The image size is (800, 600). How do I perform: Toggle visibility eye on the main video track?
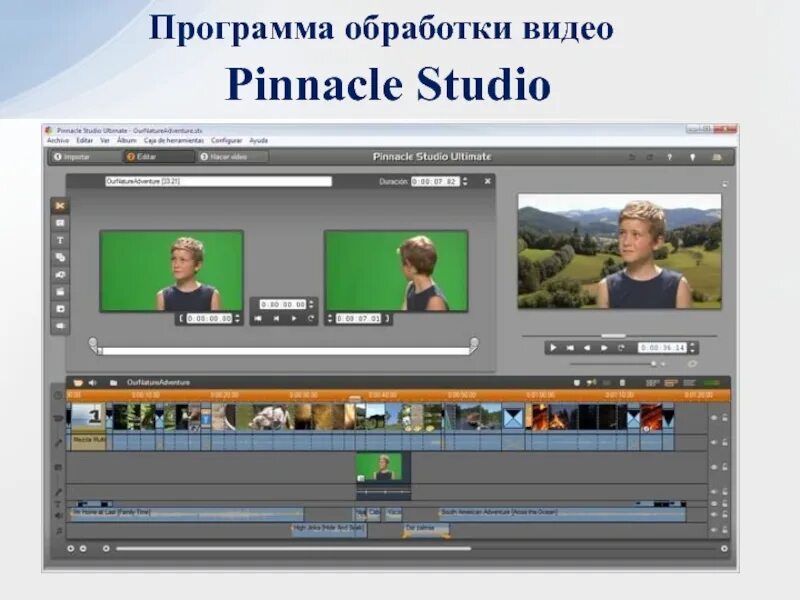[714, 418]
